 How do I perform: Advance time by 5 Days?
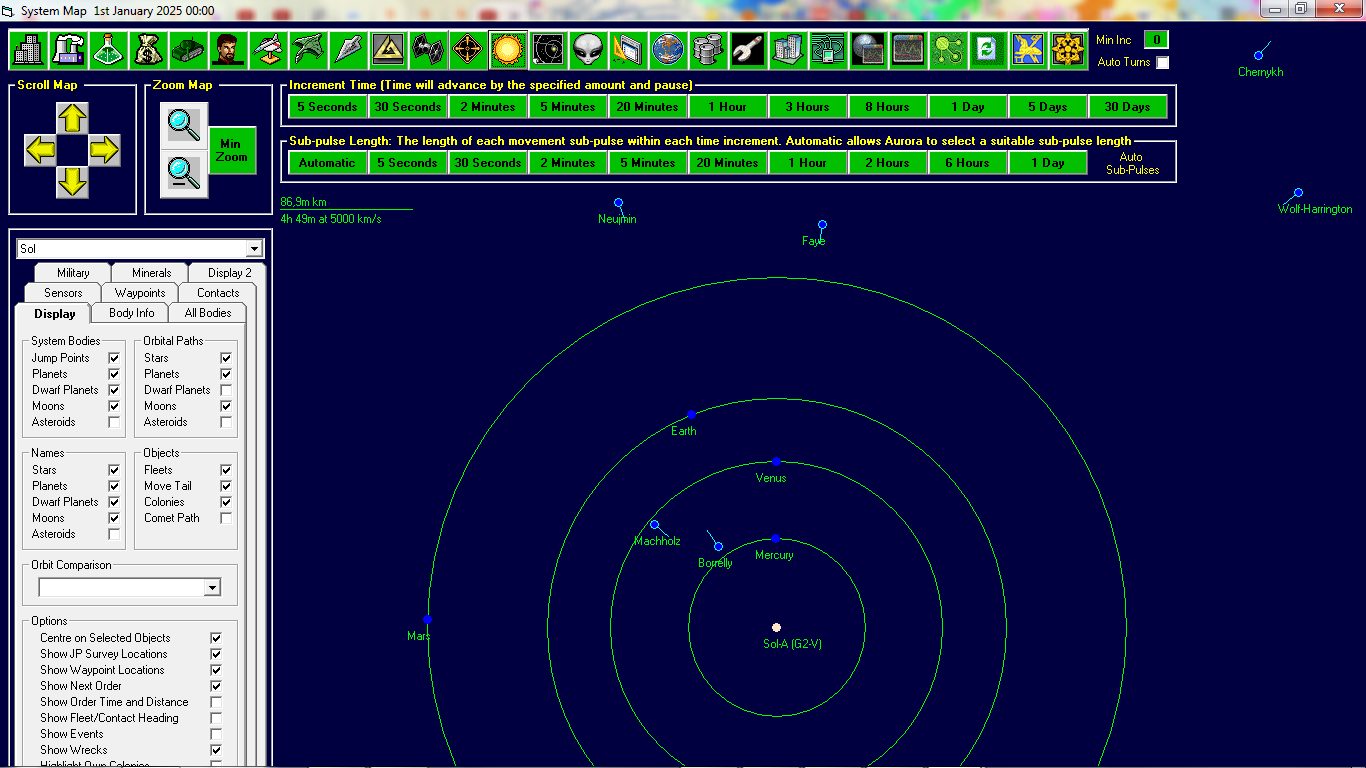(1047, 107)
